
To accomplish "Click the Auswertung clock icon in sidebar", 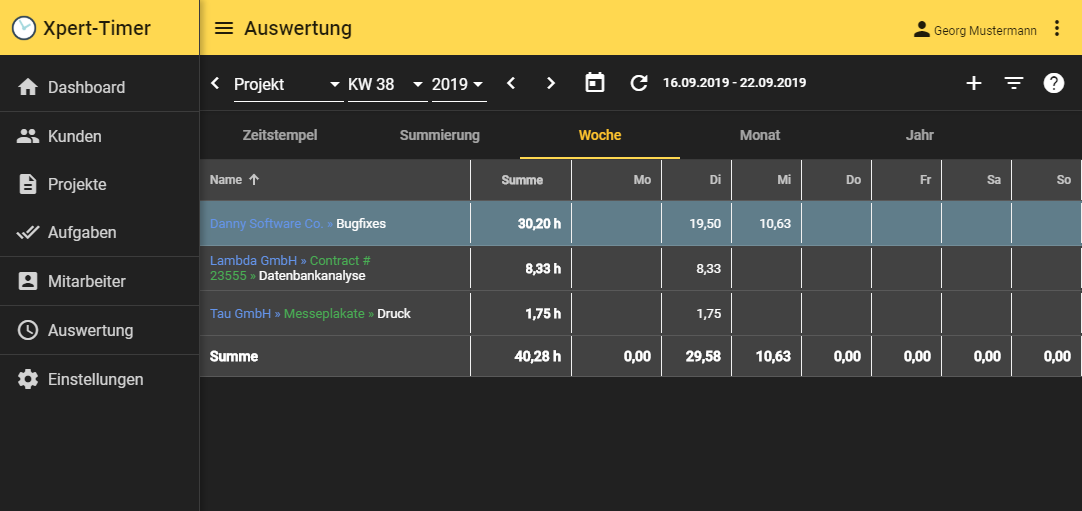I will pos(28,330).
